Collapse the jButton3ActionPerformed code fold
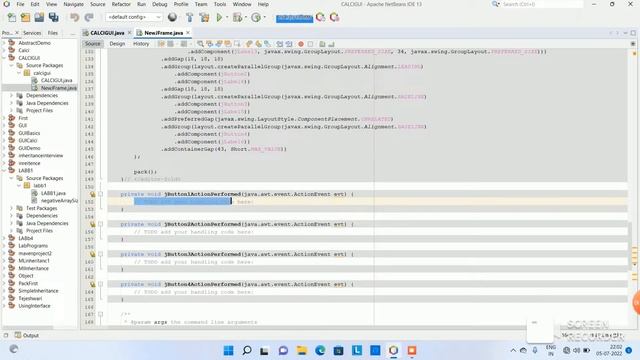Viewport: 640px width, 360px height. [100, 254]
